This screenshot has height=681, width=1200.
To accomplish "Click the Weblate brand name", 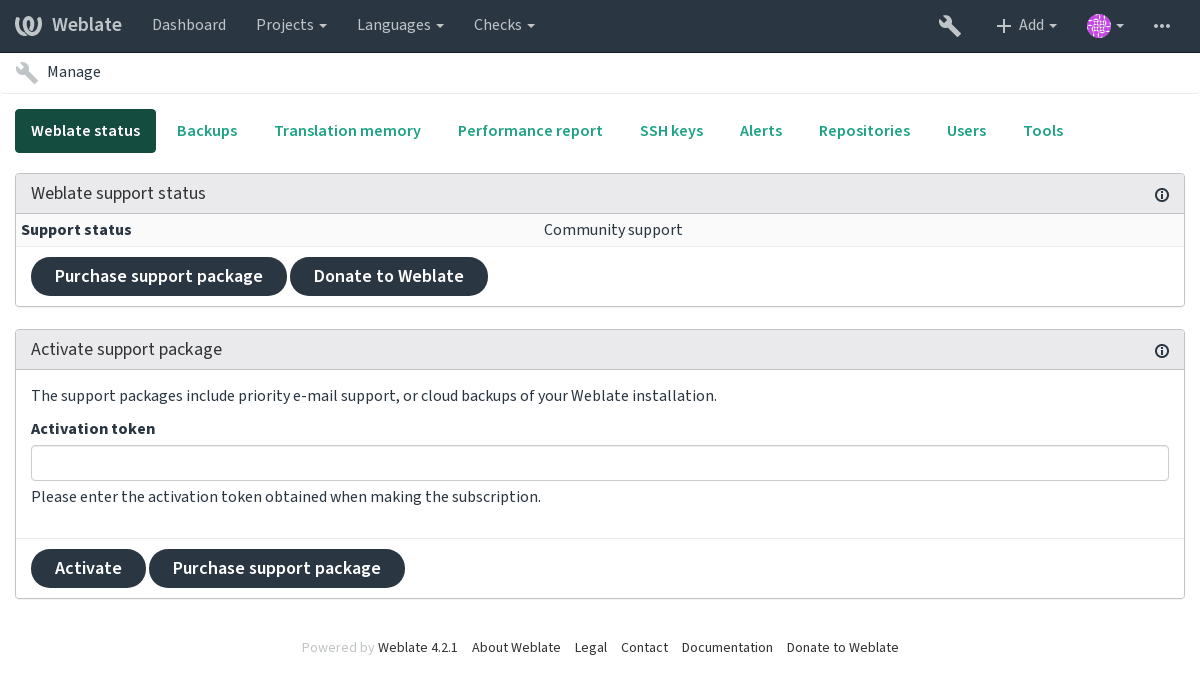I will [87, 25].
